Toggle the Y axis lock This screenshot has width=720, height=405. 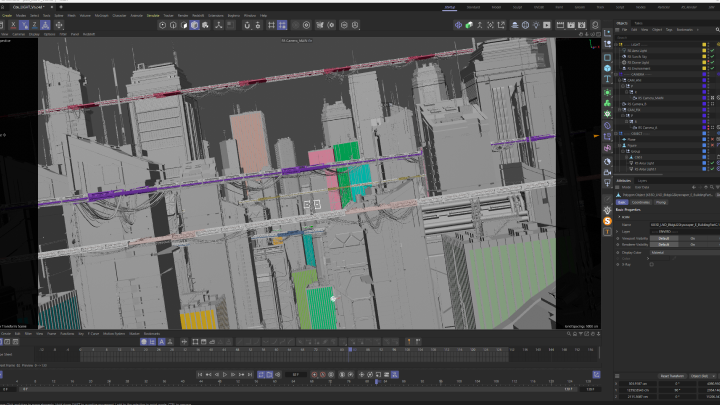pos(24,25)
